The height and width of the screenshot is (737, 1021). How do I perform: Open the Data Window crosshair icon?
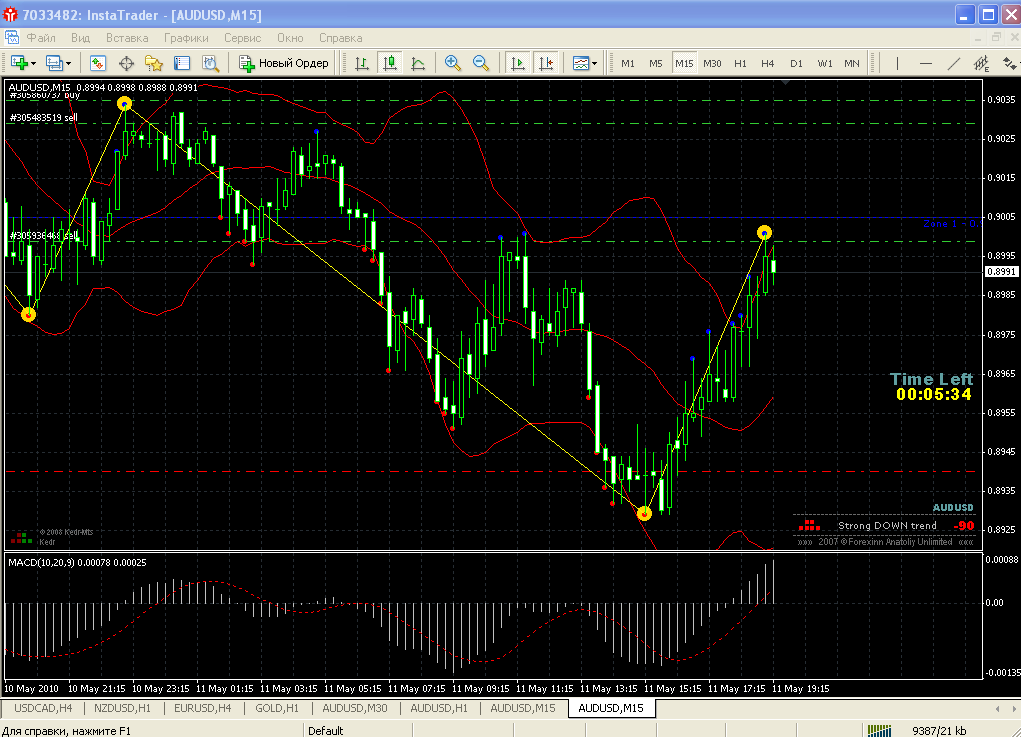127,63
